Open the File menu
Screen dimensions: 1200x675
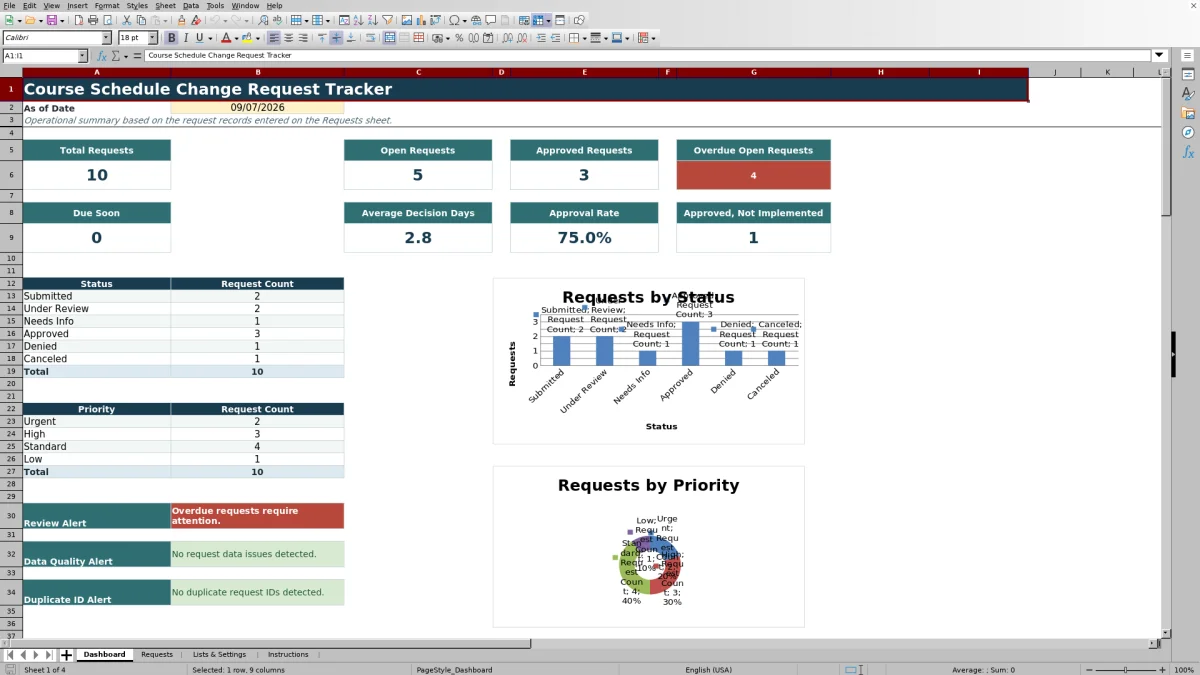[x=9, y=6]
